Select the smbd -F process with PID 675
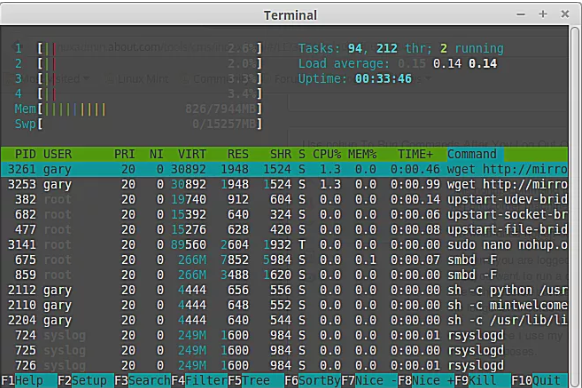The image size is (582, 388). pyautogui.click(x=284, y=260)
